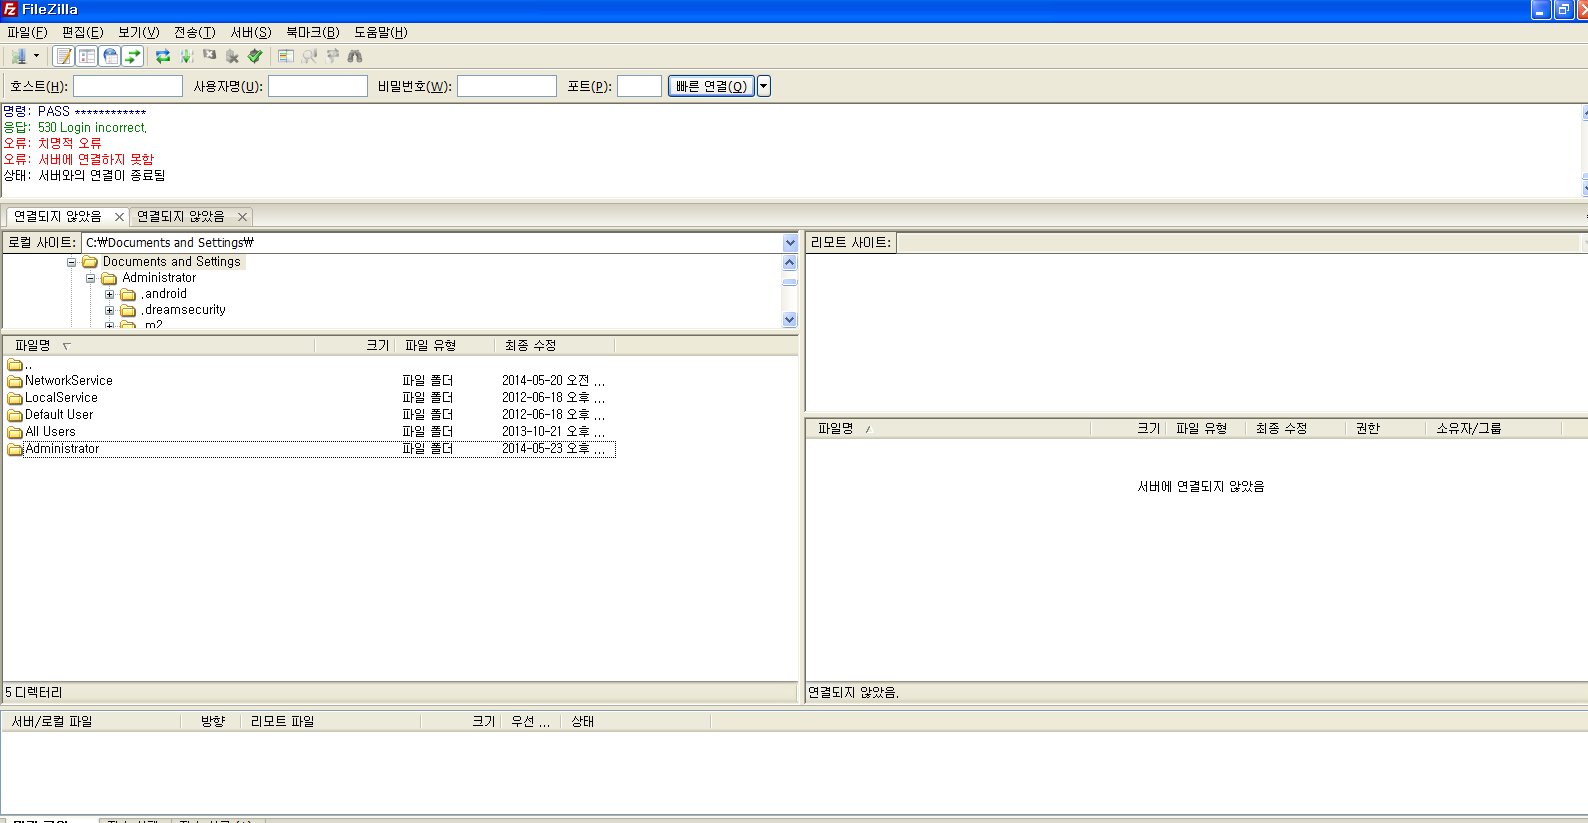Screen dimensions: 1588x823
Task: Click the 호스트(H) input field
Action: point(128,86)
